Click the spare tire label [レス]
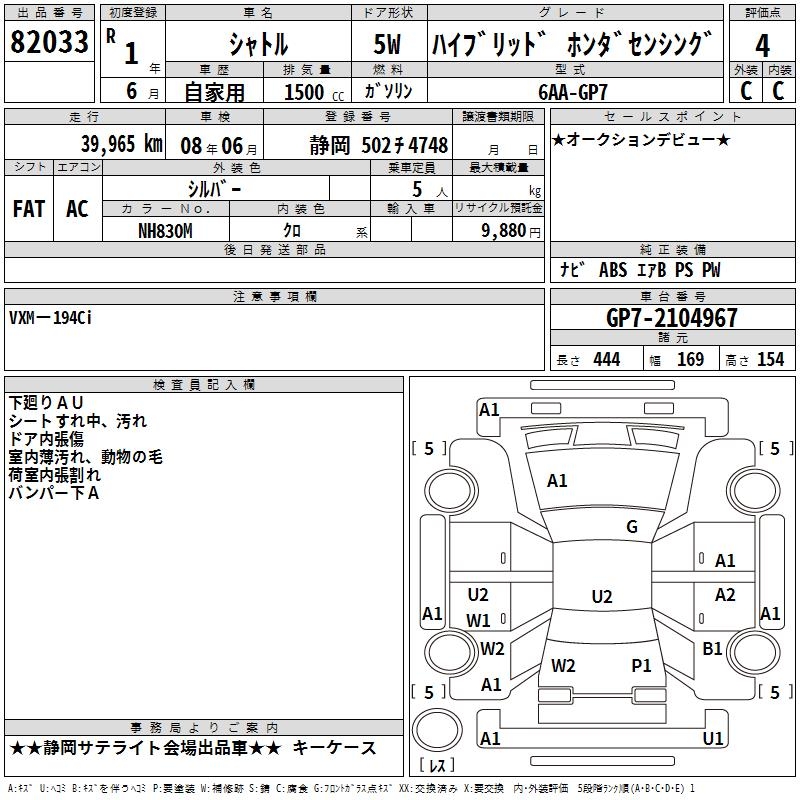The width and height of the screenshot is (800, 800). 437,765
